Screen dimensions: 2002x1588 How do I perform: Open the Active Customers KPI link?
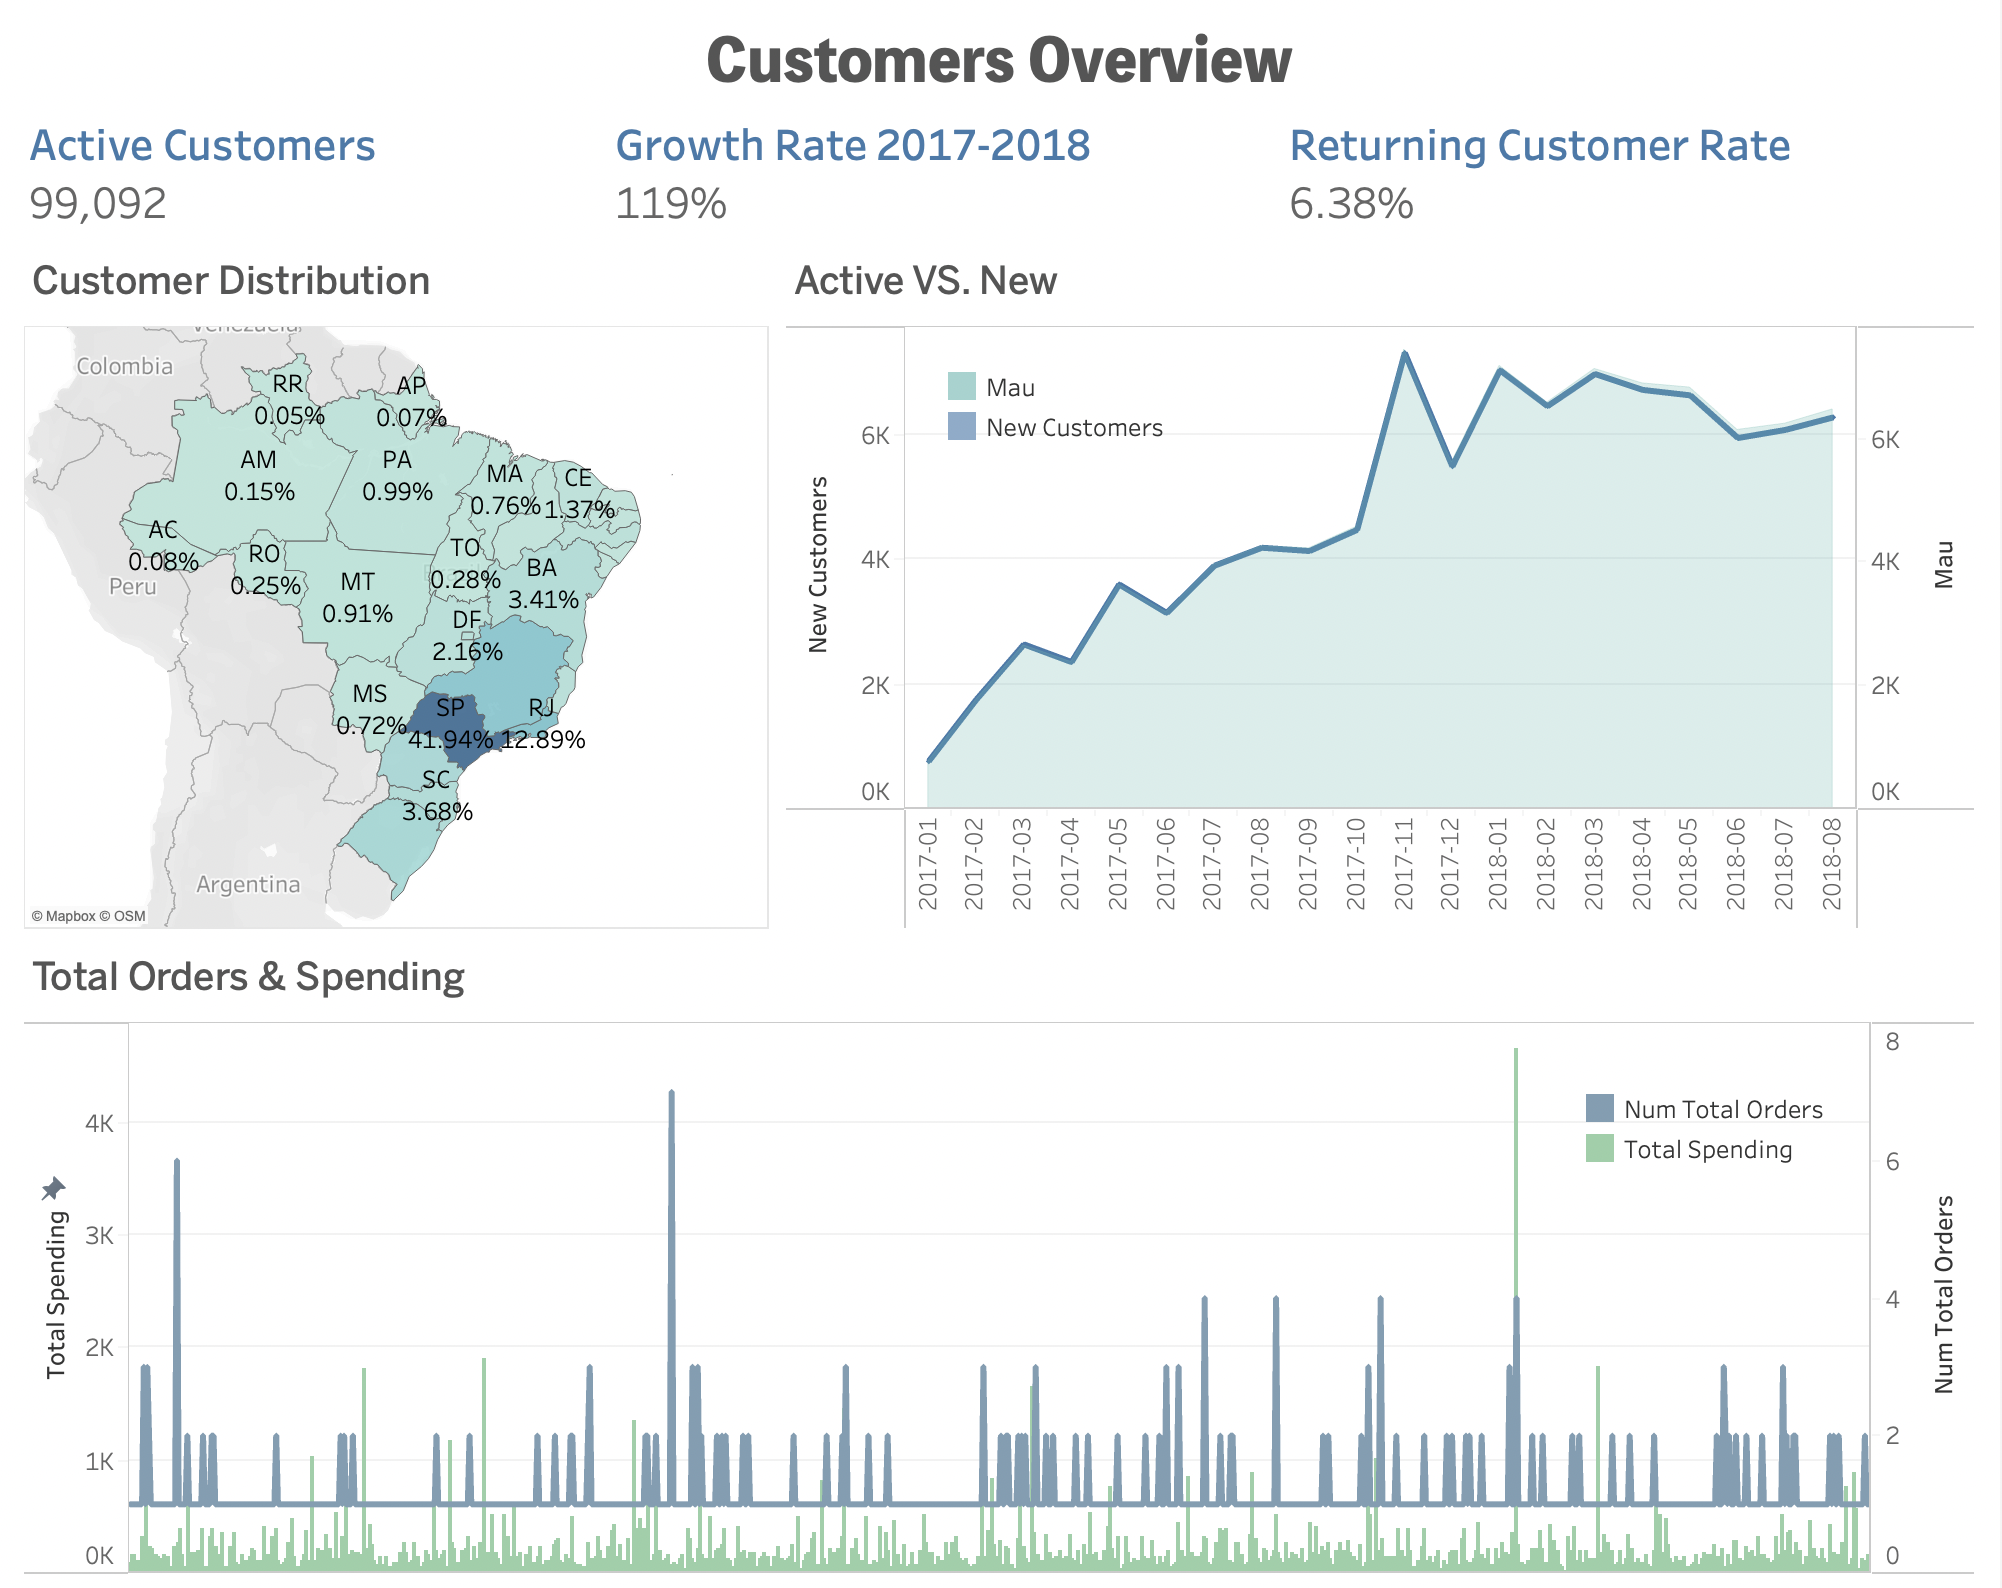point(202,145)
